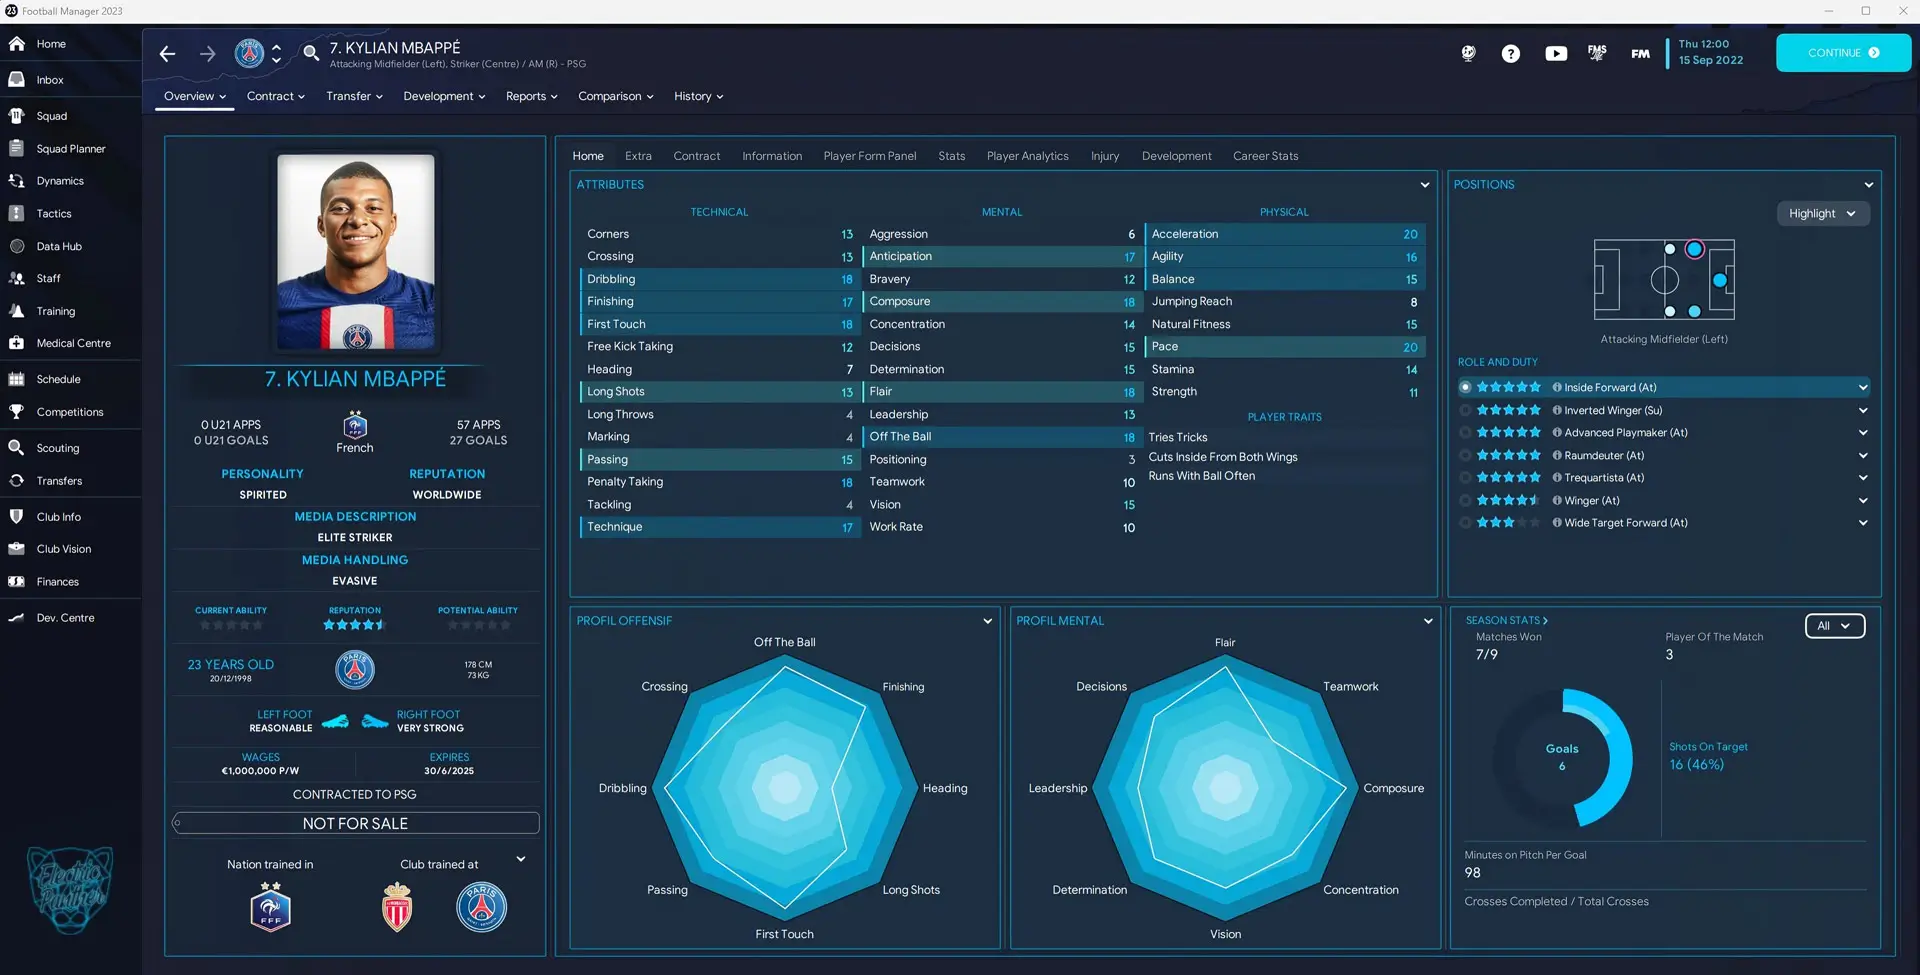Open Scouting magnifier icon in sidebar
Image resolution: width=1920 pixels, height=975 pixels.
(x=17, y=448)
